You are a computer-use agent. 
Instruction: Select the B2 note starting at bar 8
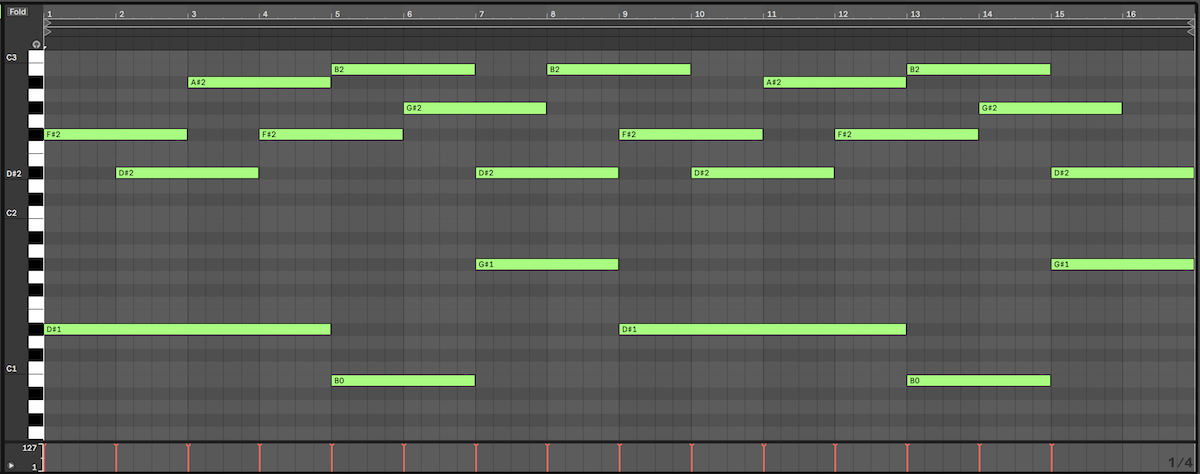619,69
